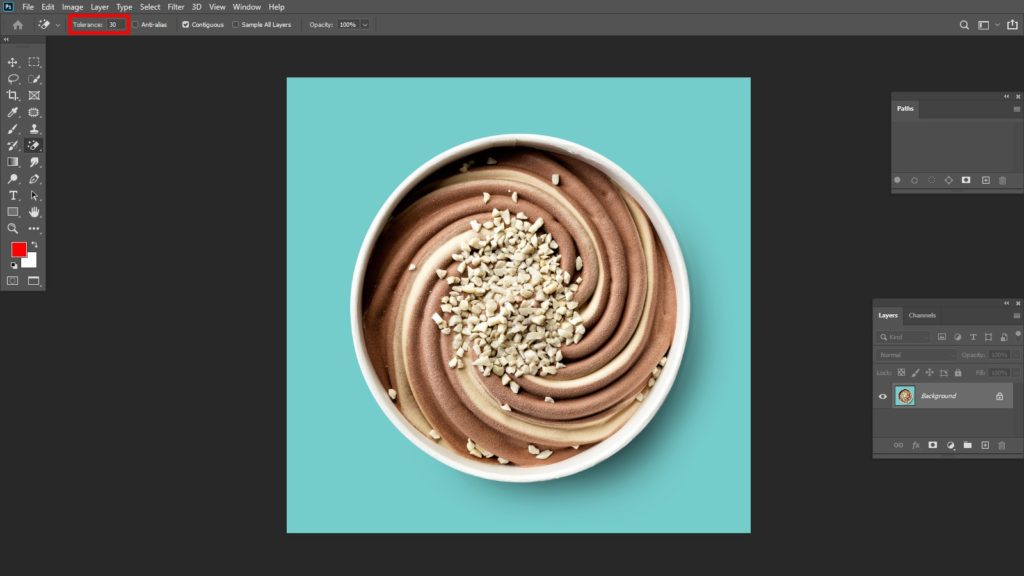Select the Horizontal Type tool
Viewport: 1024px width, 576px height.
[x=12, y=195]
